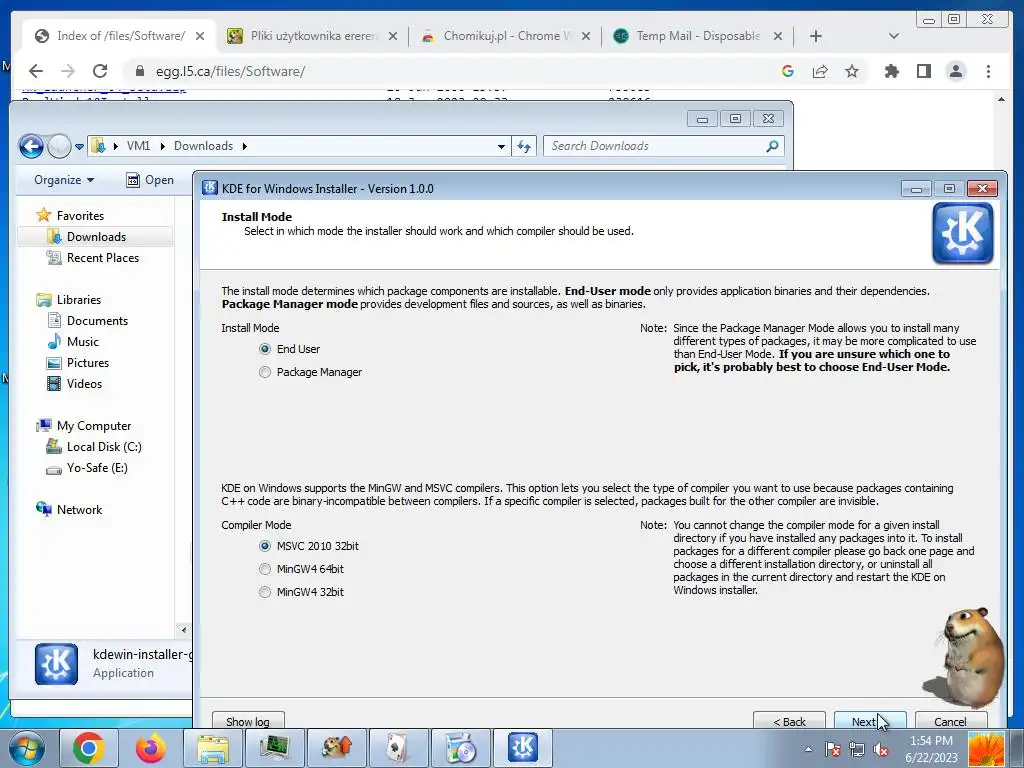Open Chrome extensions puzzle icon
This screenshot has height=768, width=1024.
coord(891,71)
